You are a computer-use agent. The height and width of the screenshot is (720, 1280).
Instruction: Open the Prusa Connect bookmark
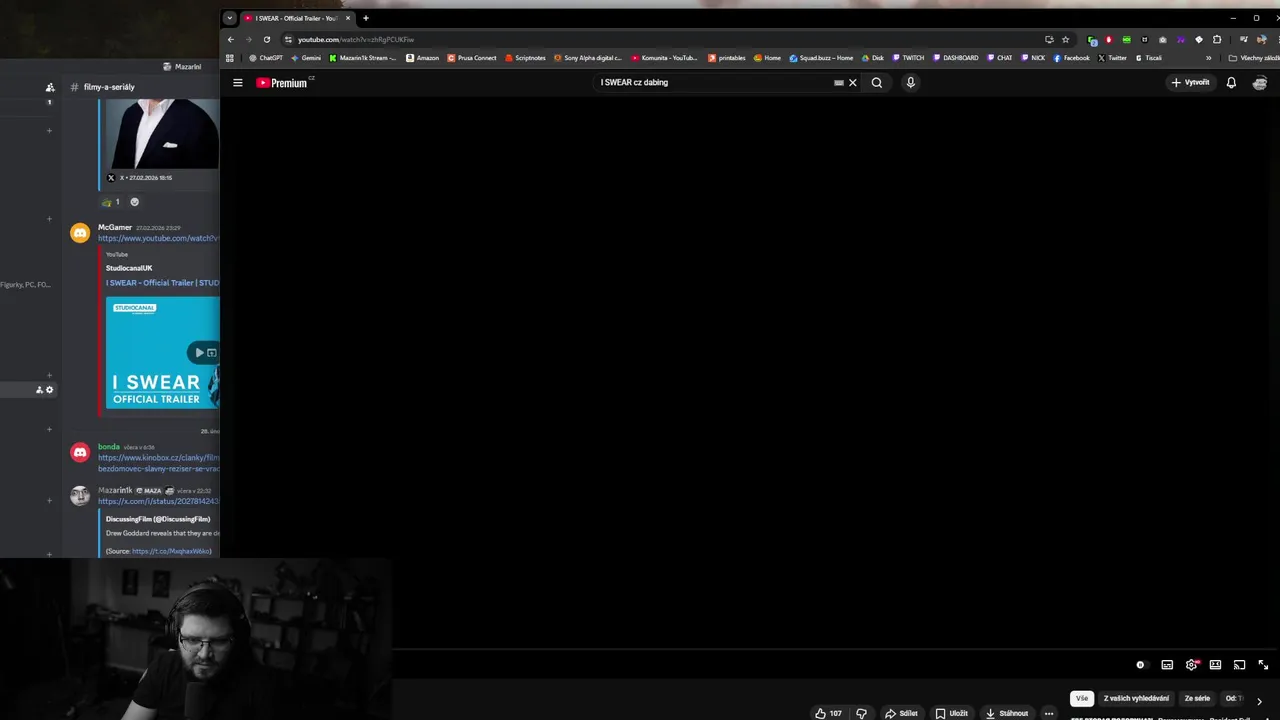[x=472, y=58]
